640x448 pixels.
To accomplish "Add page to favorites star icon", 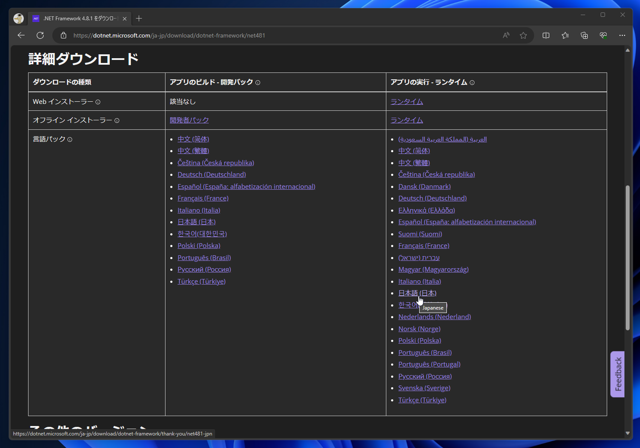I will (x=523, y=35).
